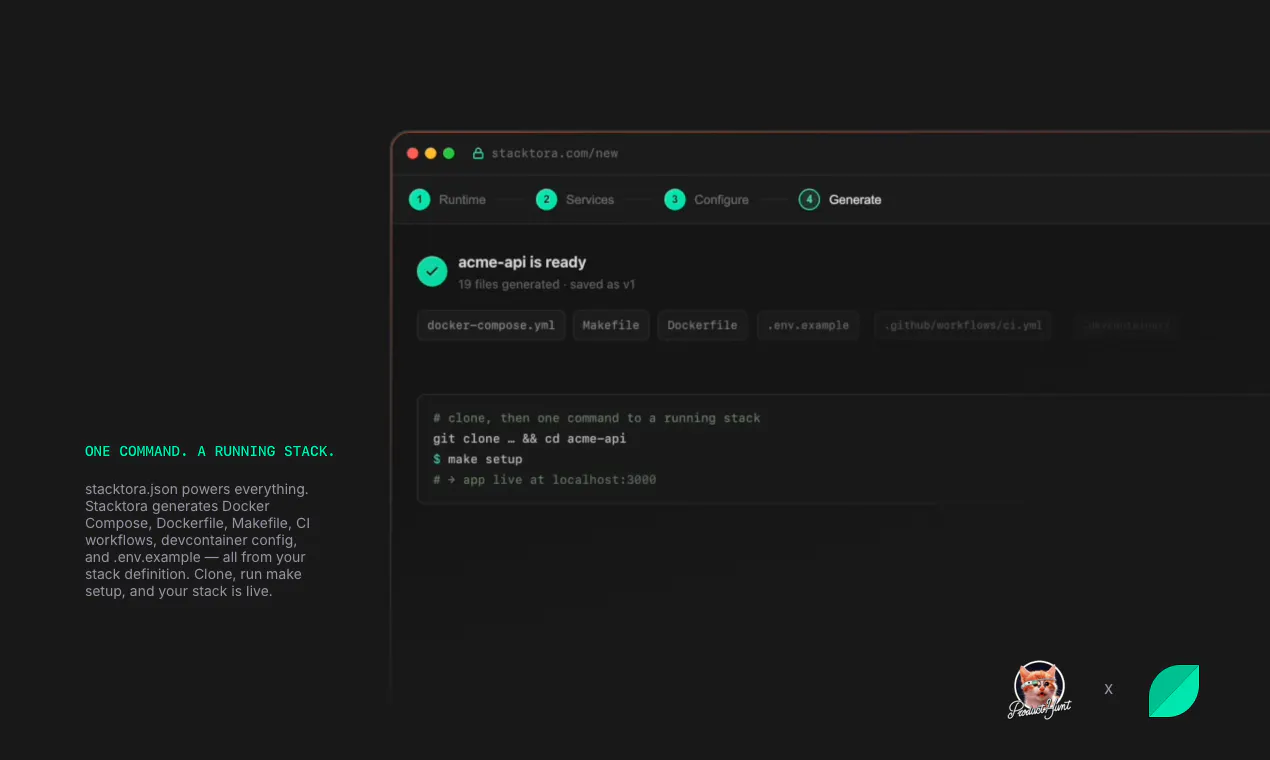Open the .env.example file chip

(x=808, y=325)
